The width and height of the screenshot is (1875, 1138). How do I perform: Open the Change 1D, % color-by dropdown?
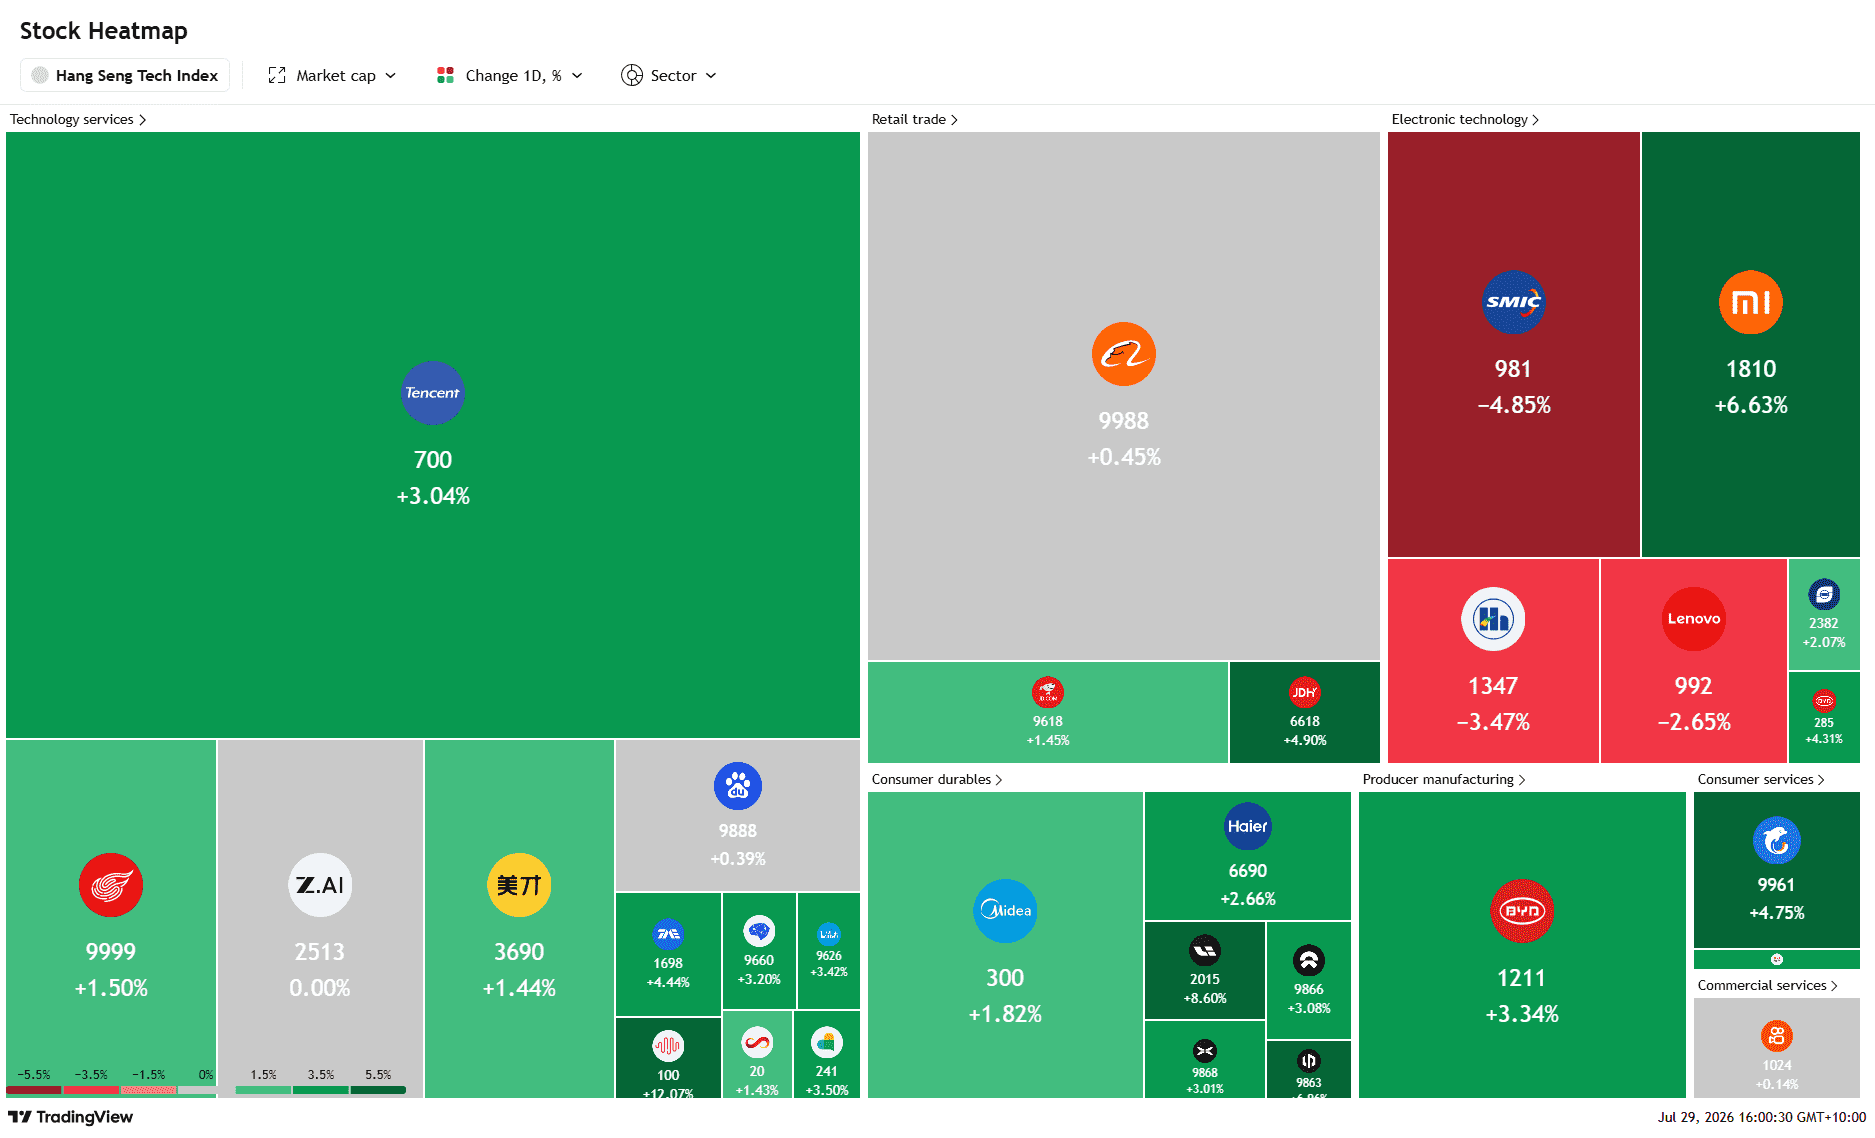coord(510,76)
